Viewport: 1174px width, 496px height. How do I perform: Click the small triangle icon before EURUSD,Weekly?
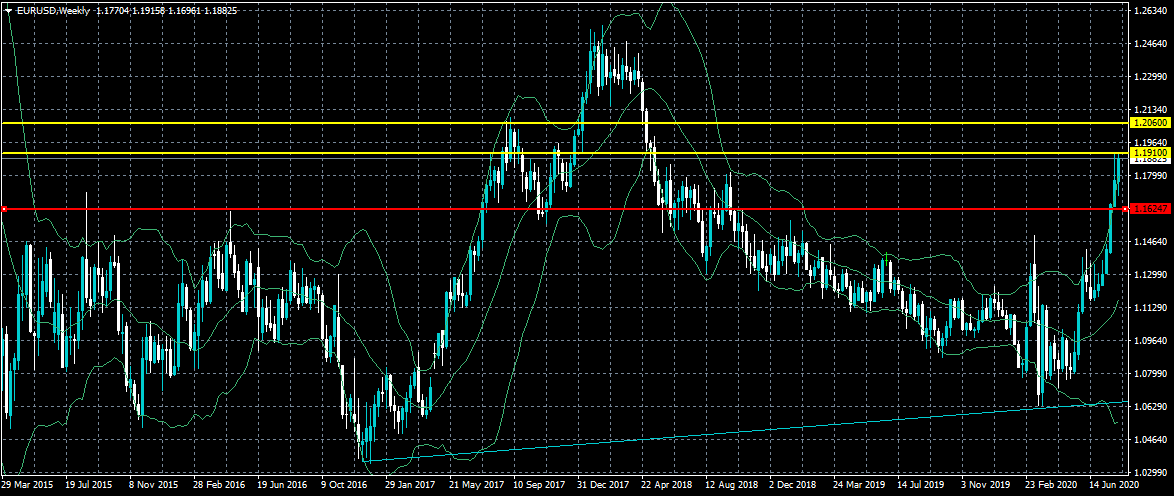[7, 11]
